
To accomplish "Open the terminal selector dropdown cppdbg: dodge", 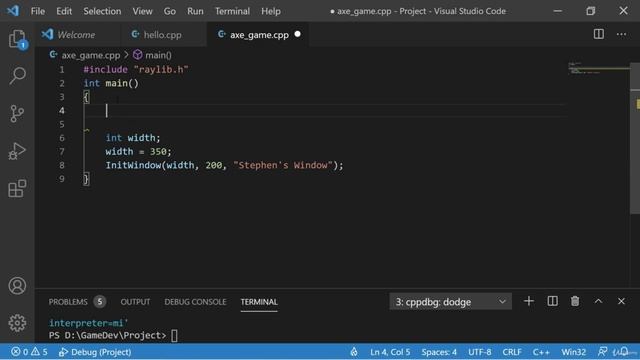I will click(451, 302).
